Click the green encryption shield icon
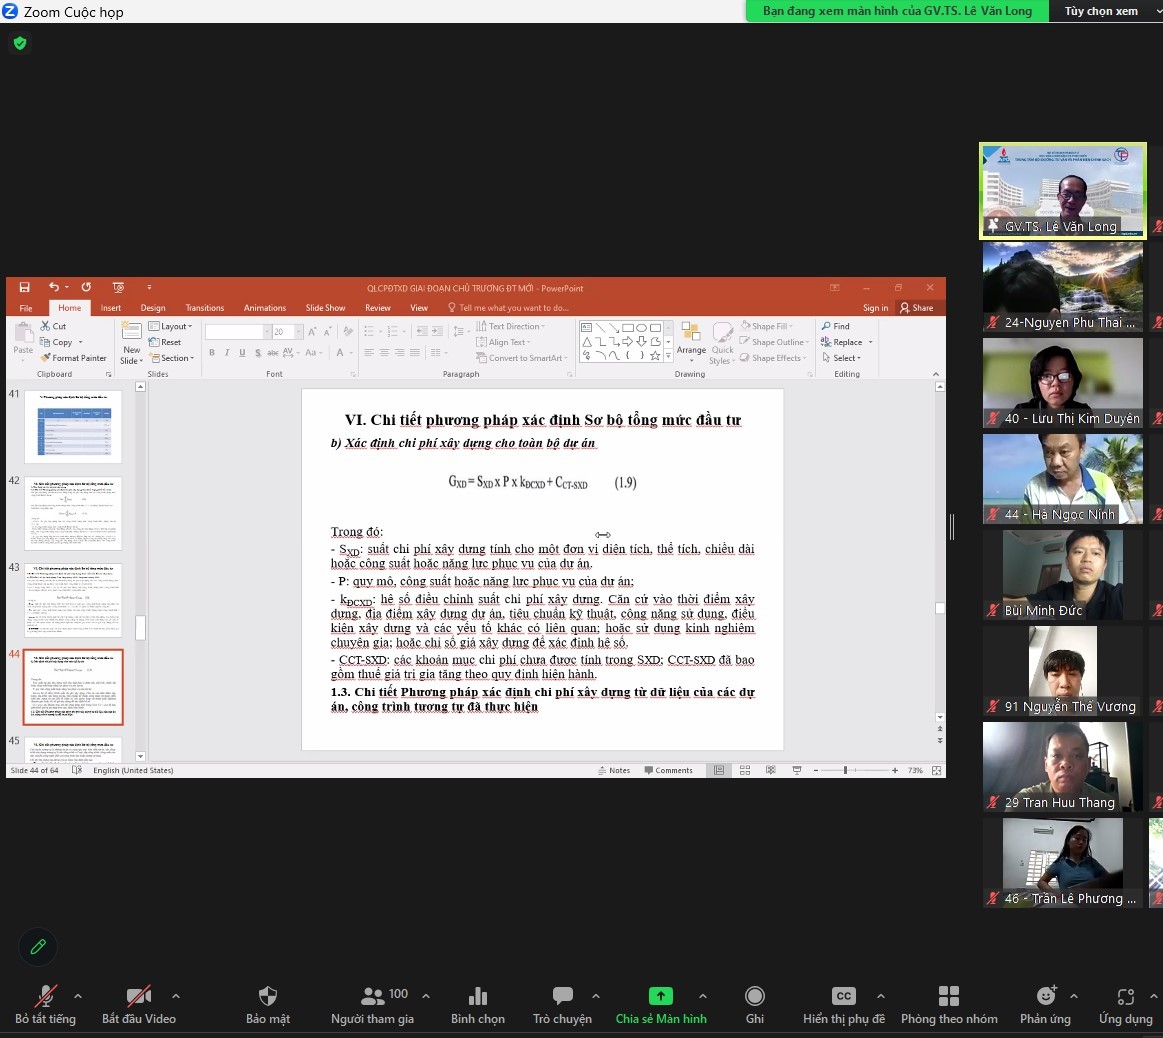The width and height of the screenshot is (1163, 1038). pyautogui.click(x=19, y=43)
